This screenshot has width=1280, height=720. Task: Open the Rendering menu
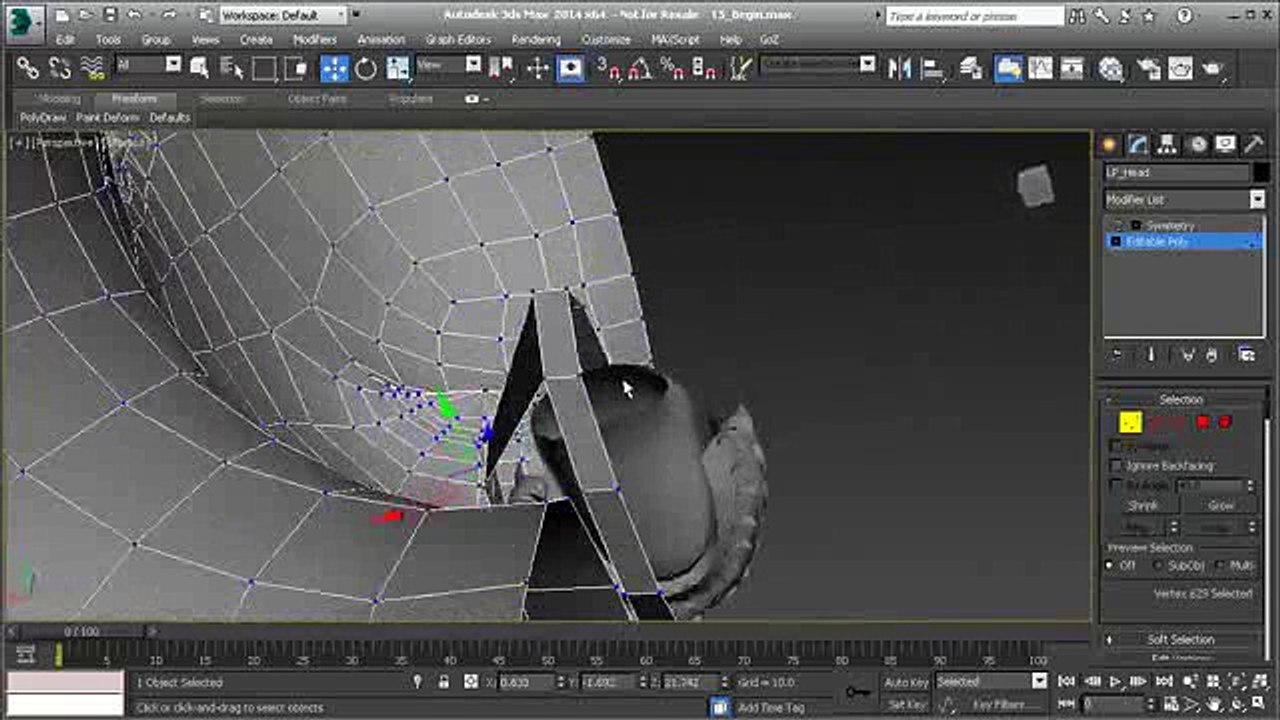[536, 40]
